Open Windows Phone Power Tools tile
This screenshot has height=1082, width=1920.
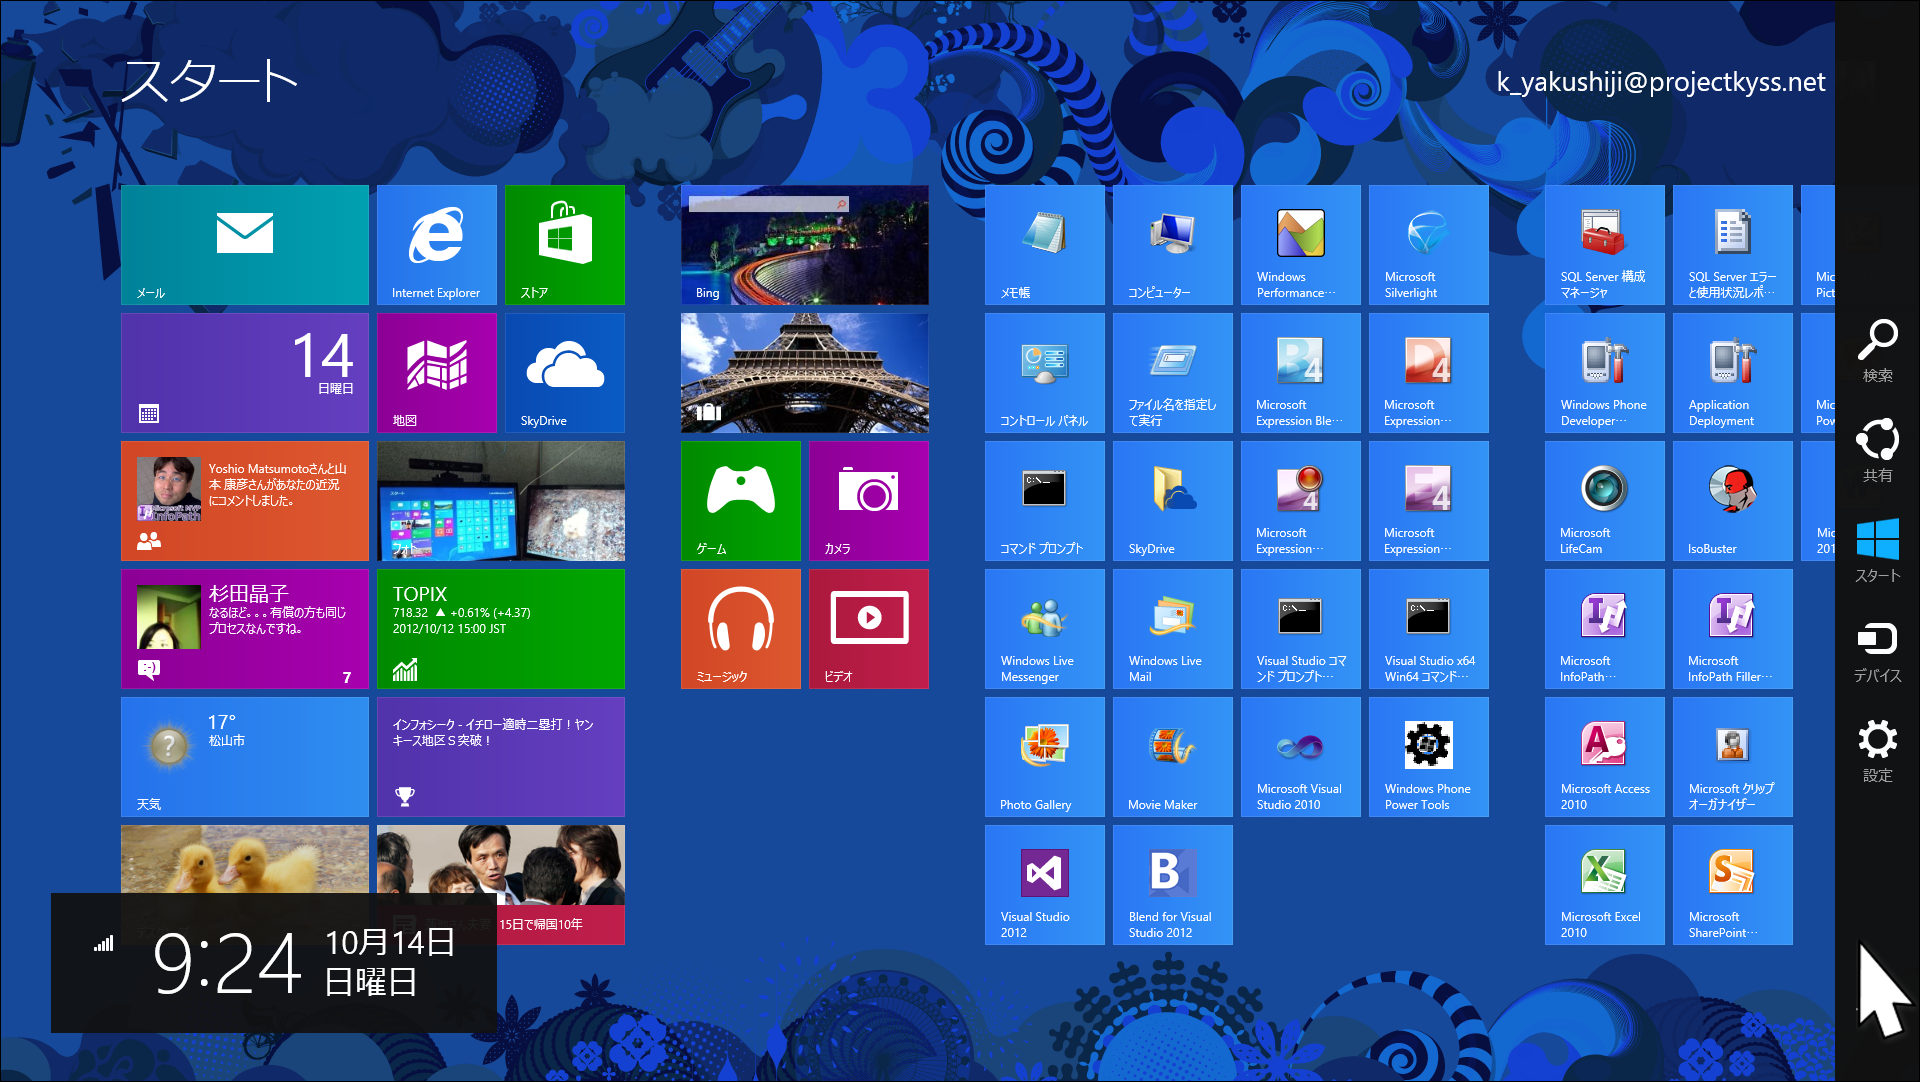pos(1429,757)
